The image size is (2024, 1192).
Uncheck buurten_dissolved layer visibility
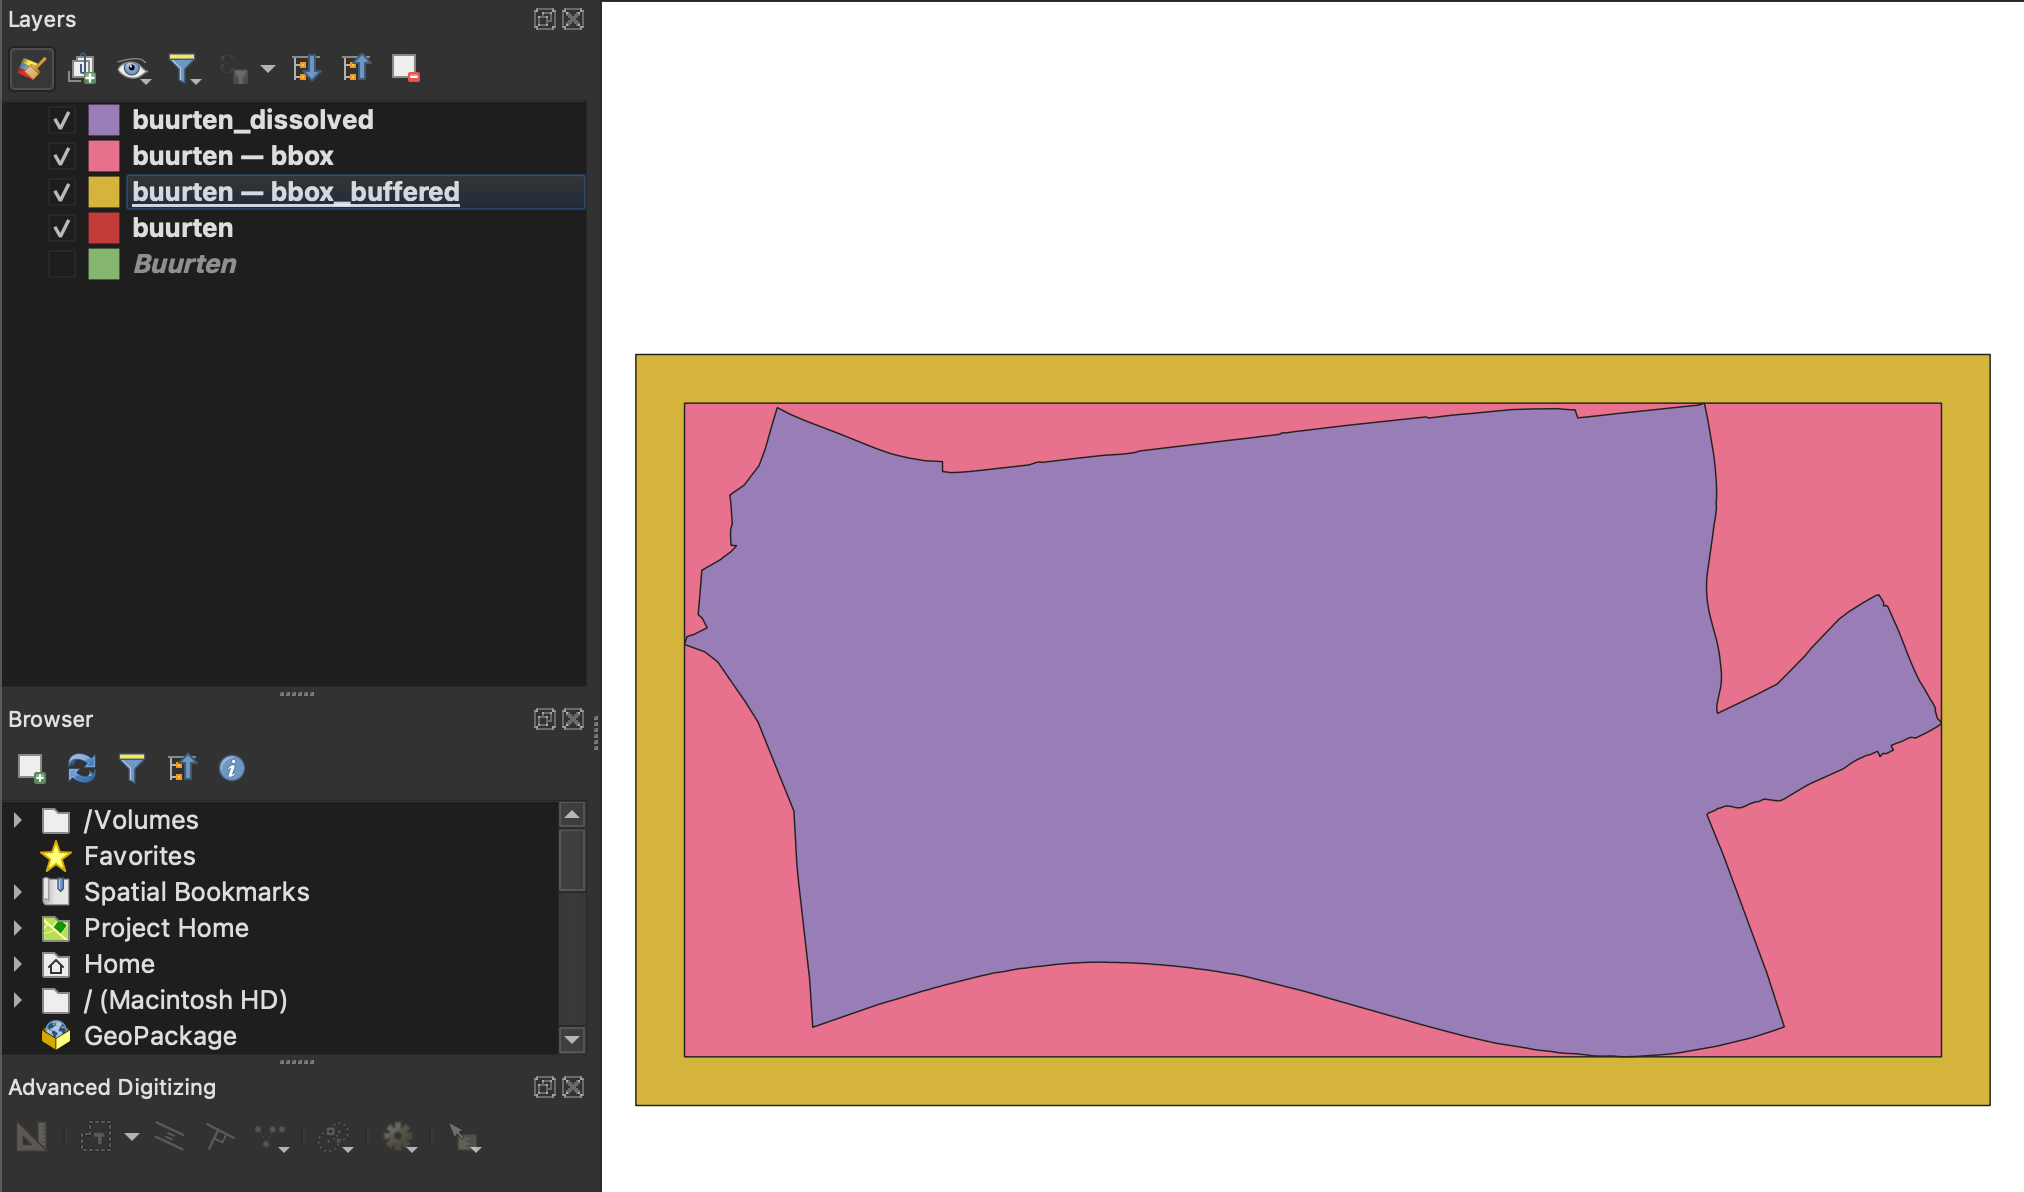click(62, 121)
